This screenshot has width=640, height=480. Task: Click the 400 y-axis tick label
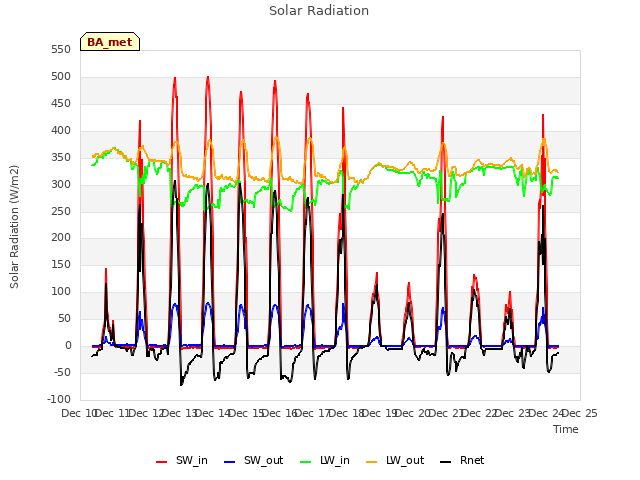(61, 130)
